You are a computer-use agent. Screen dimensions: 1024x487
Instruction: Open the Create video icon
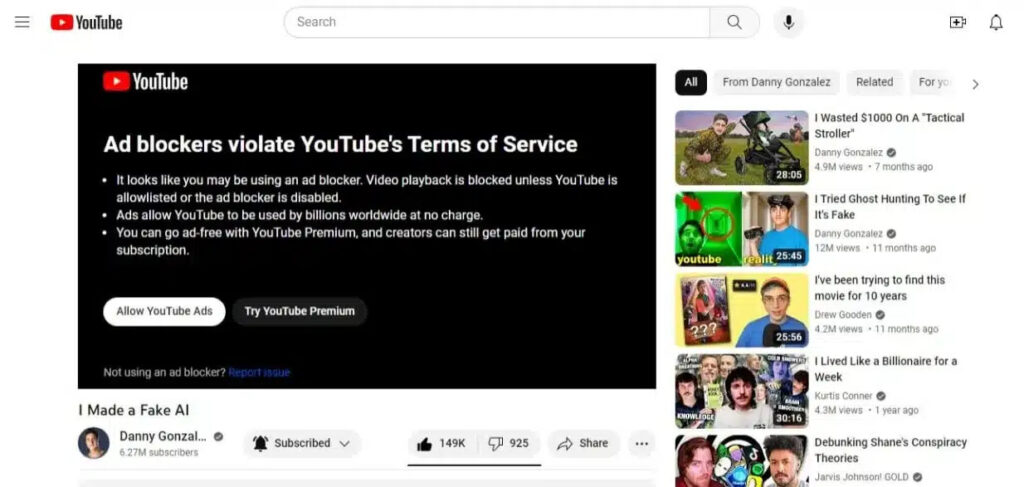pyautogui.click(x=957, y=22)
